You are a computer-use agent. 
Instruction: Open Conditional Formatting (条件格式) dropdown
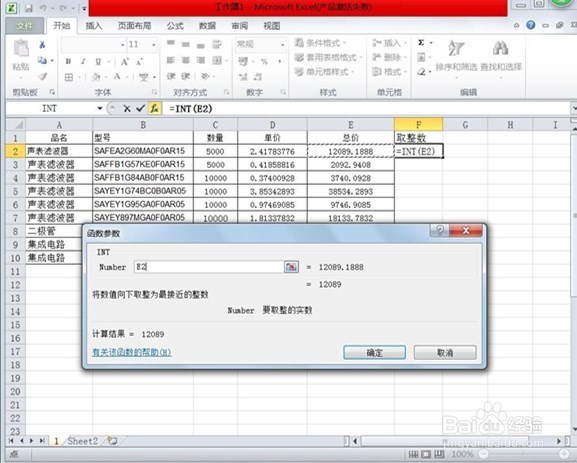pos(321,43)
